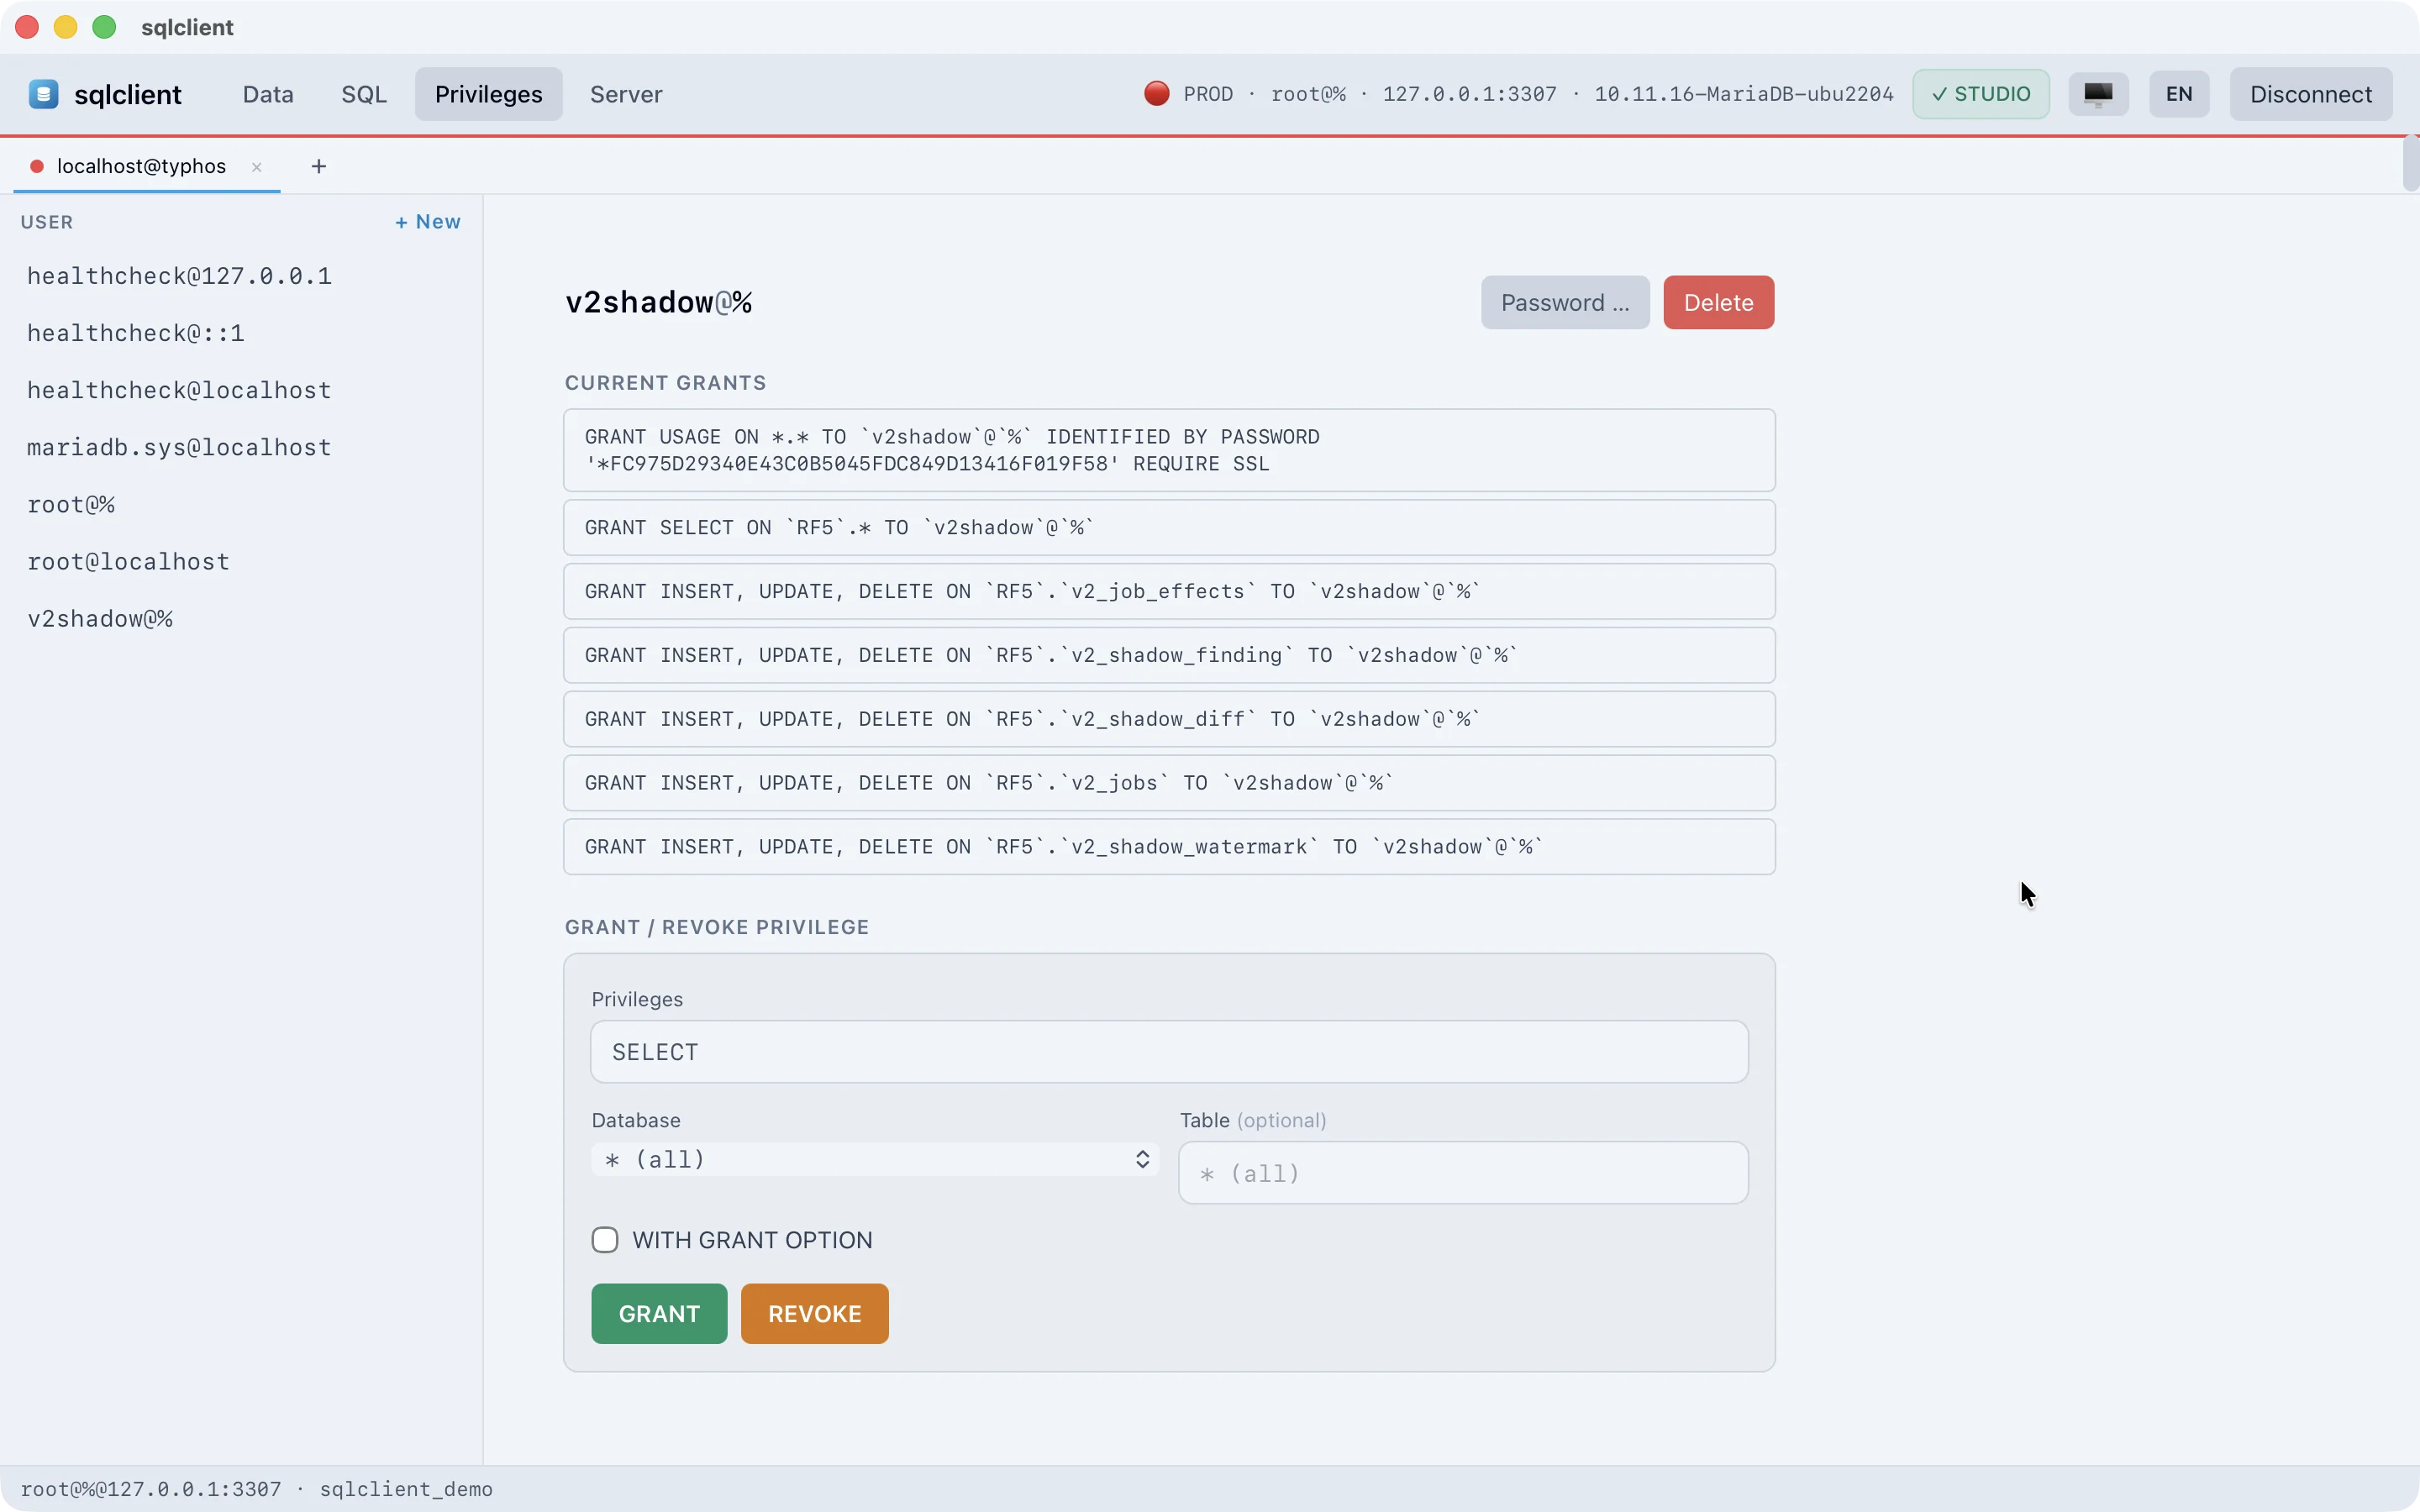Click the 10.11.16-MariaDB-ubu2204 version text
Screen dimensions: 2420x1512
(x=1743, y=94)
